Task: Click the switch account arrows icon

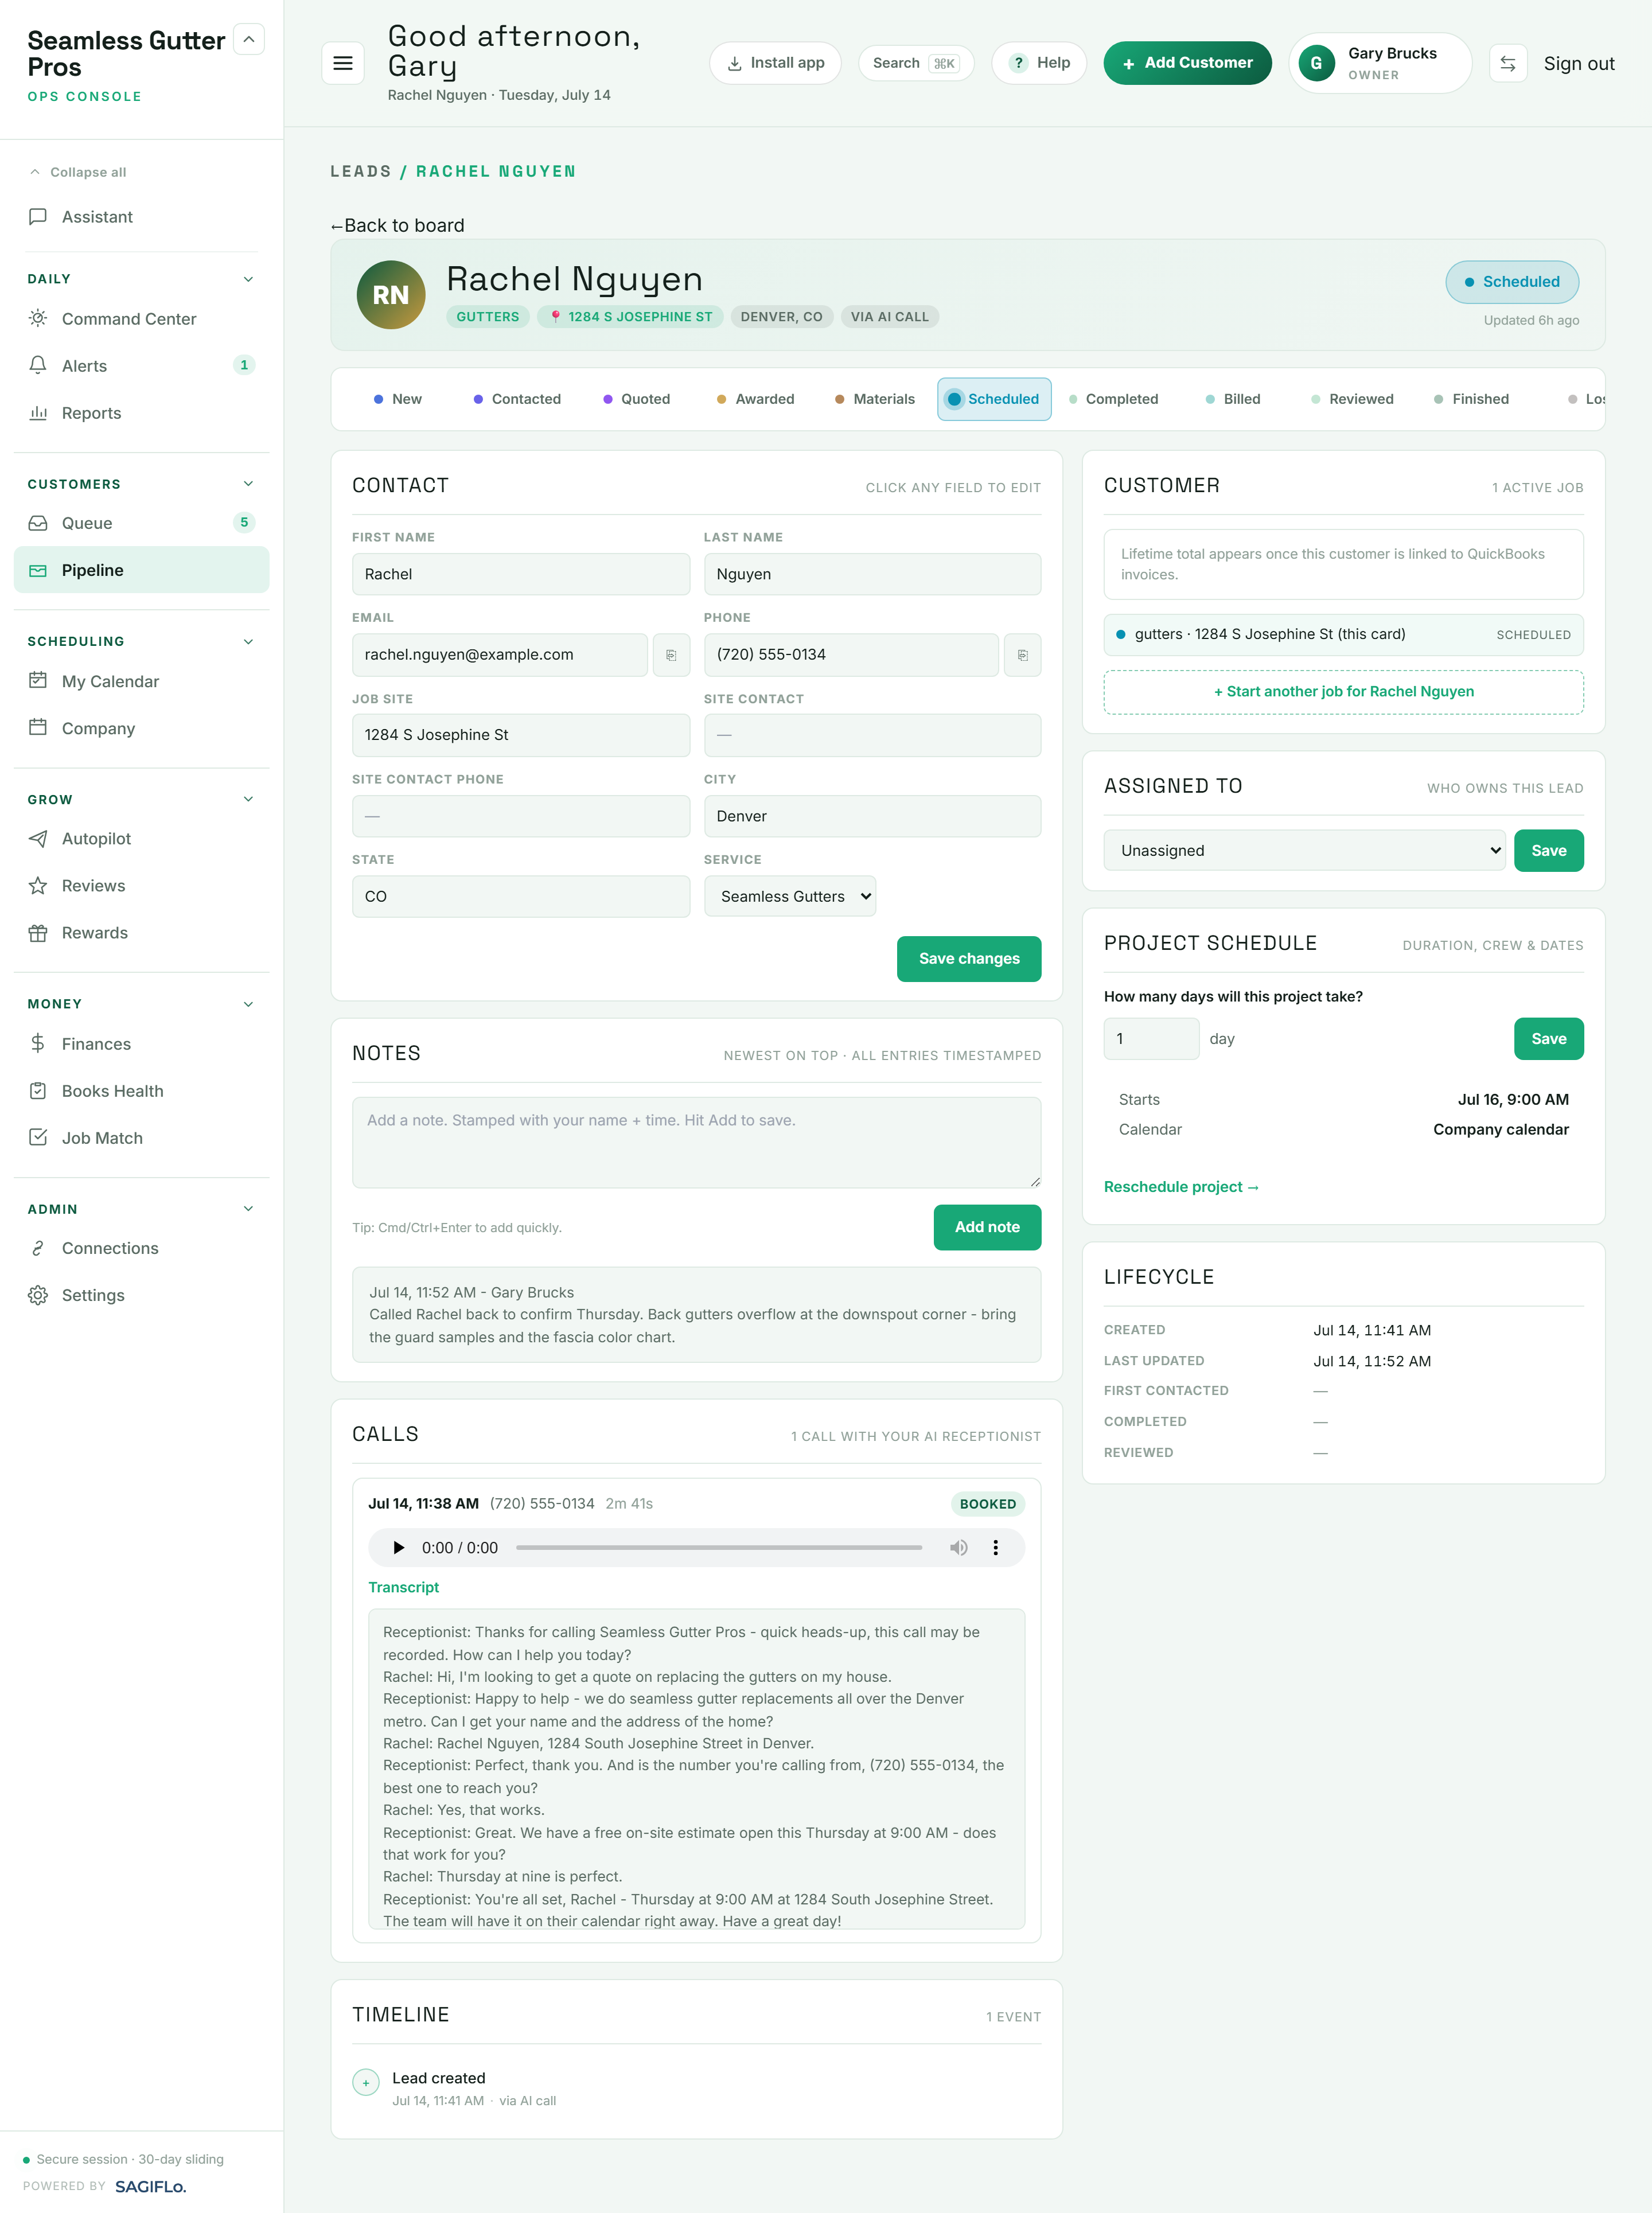Action: [1507, 63]
